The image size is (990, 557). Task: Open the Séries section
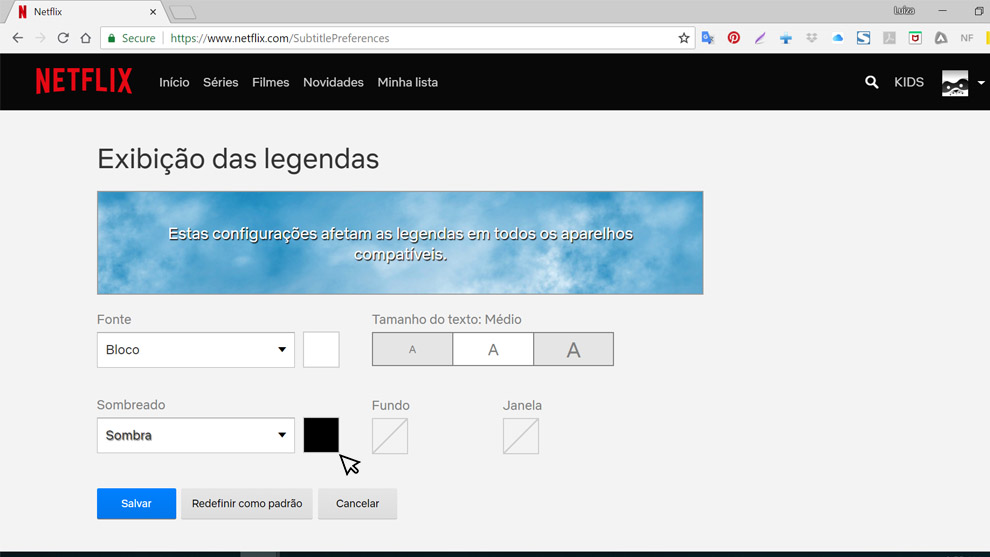220,82
